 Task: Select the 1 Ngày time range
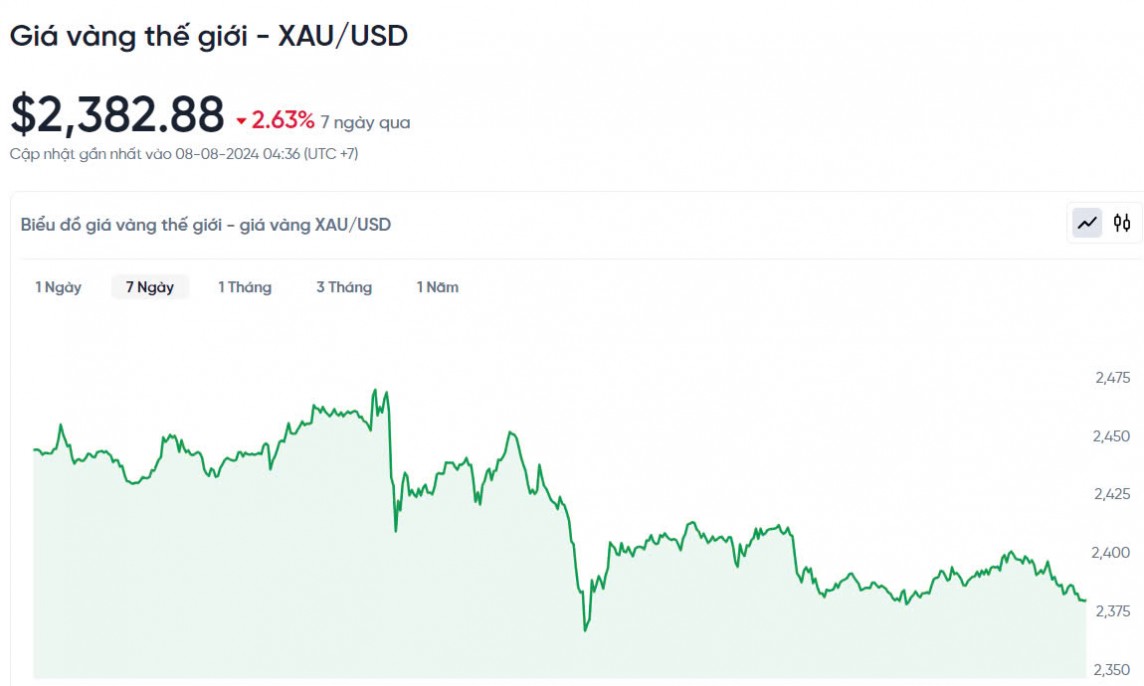pyautogui.click(x=58, y=287)
